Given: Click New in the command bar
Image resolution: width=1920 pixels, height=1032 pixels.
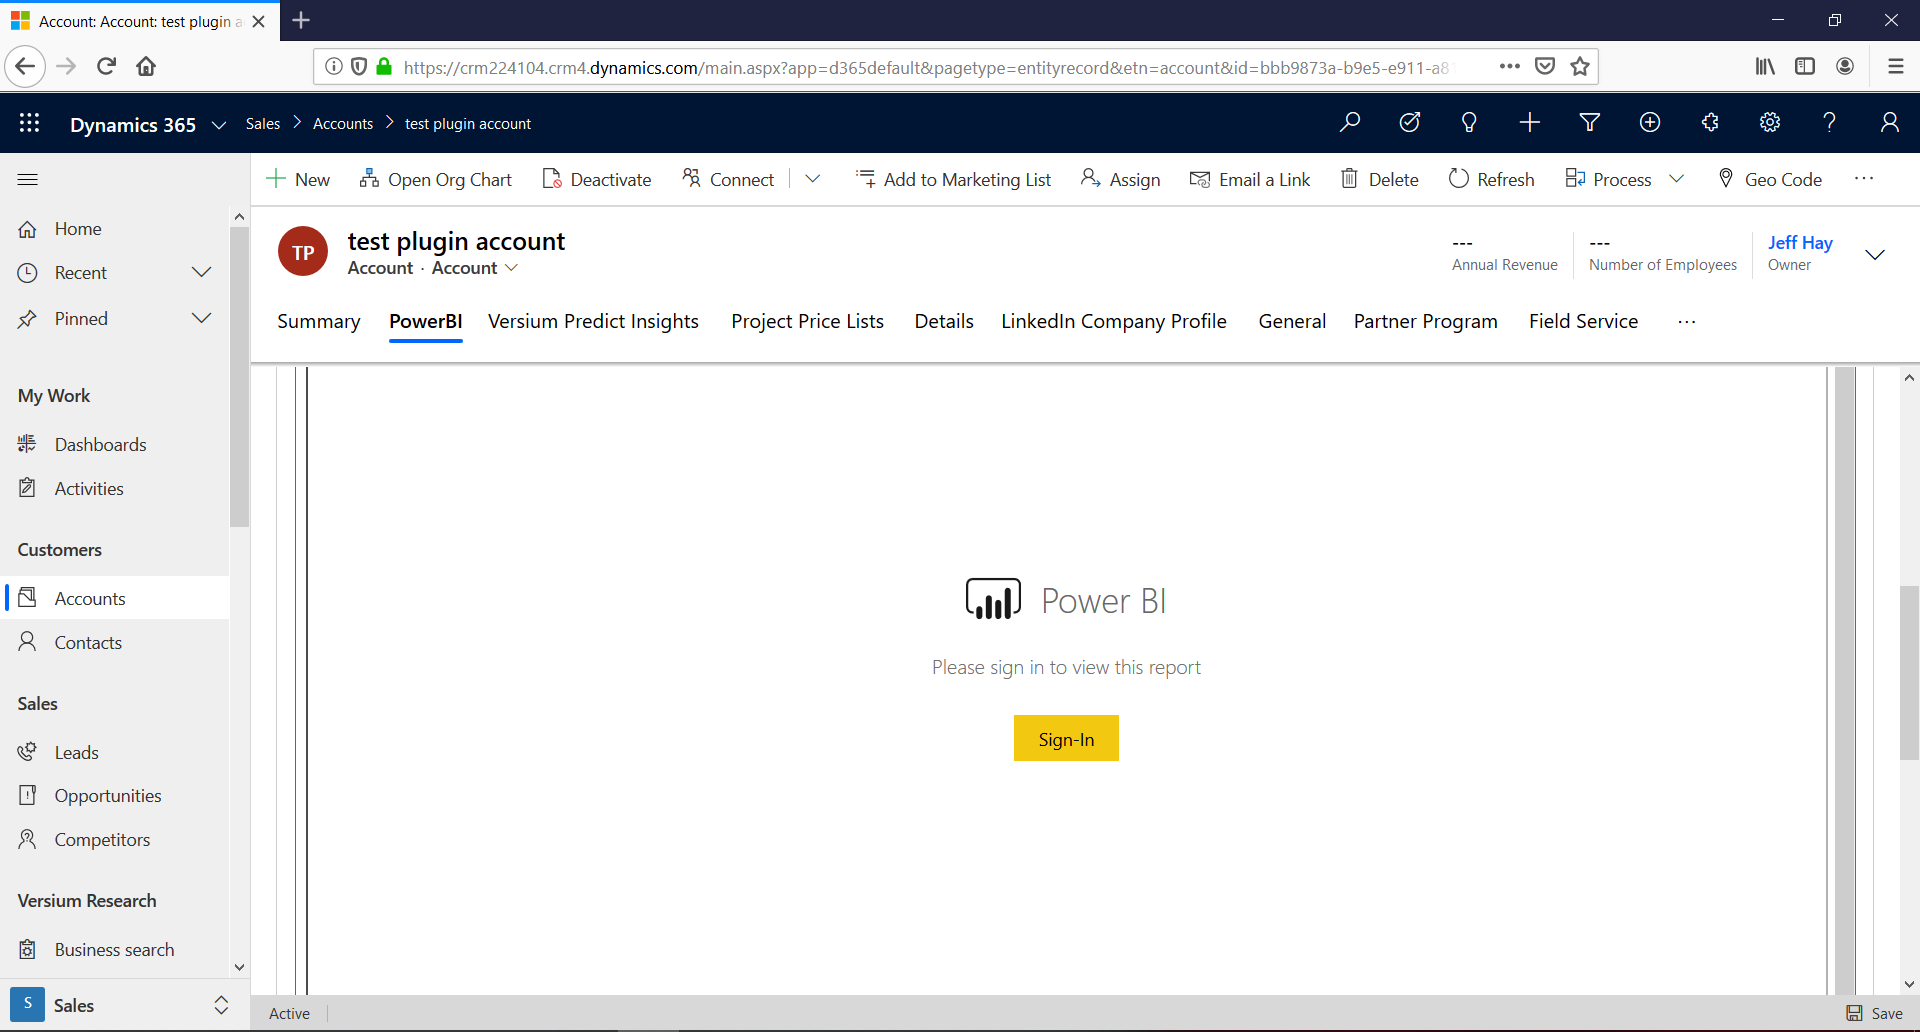Looking at the screenshot, I should pyautogui.click(x=298, y=179).
